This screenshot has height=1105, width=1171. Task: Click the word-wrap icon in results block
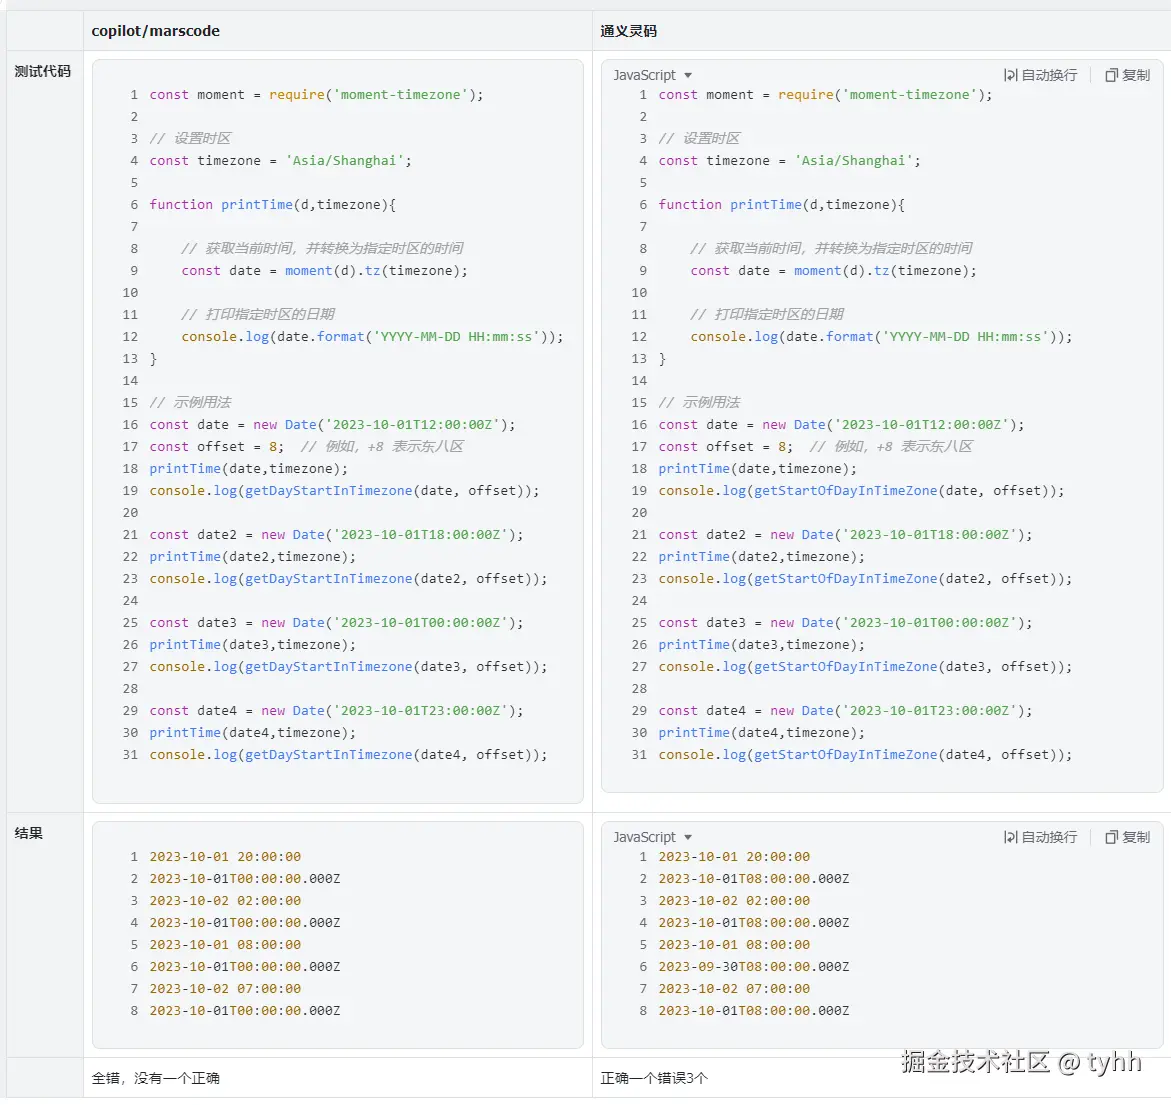(1010, 838)
